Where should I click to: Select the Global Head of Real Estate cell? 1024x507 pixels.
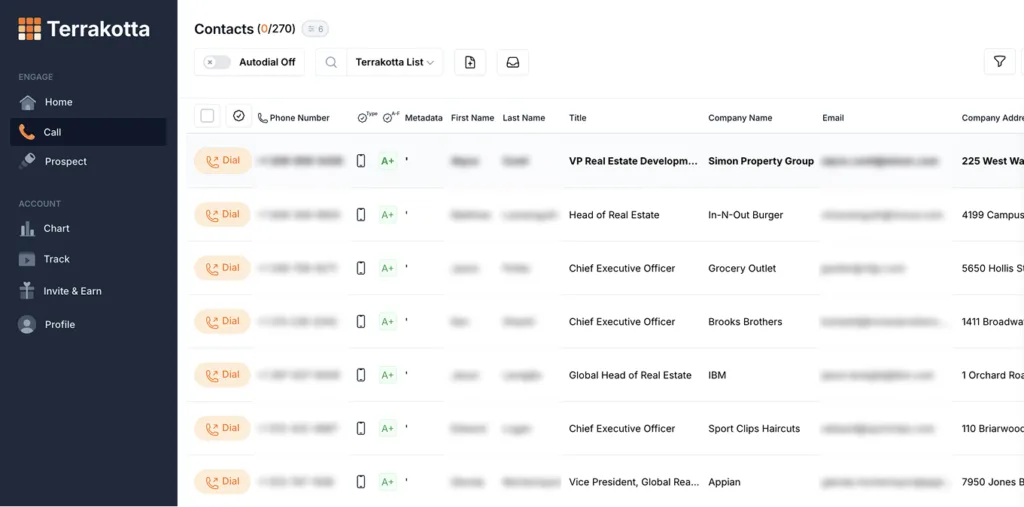[630, 376]
